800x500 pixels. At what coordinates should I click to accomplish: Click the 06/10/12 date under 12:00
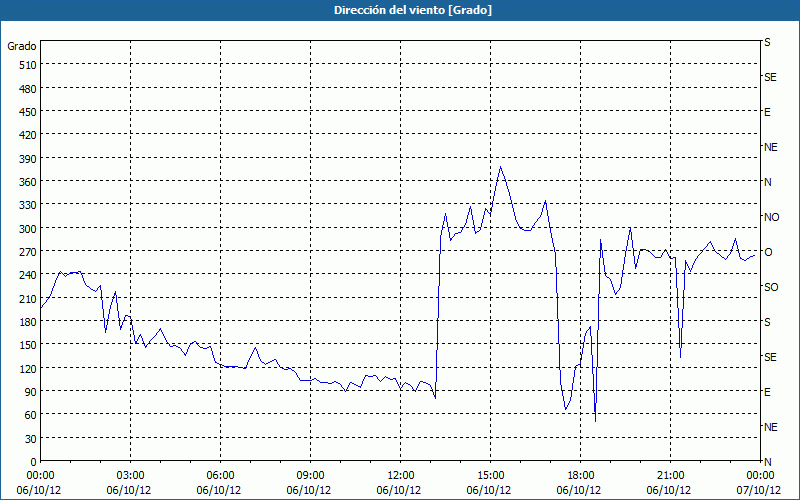[398, 490]
